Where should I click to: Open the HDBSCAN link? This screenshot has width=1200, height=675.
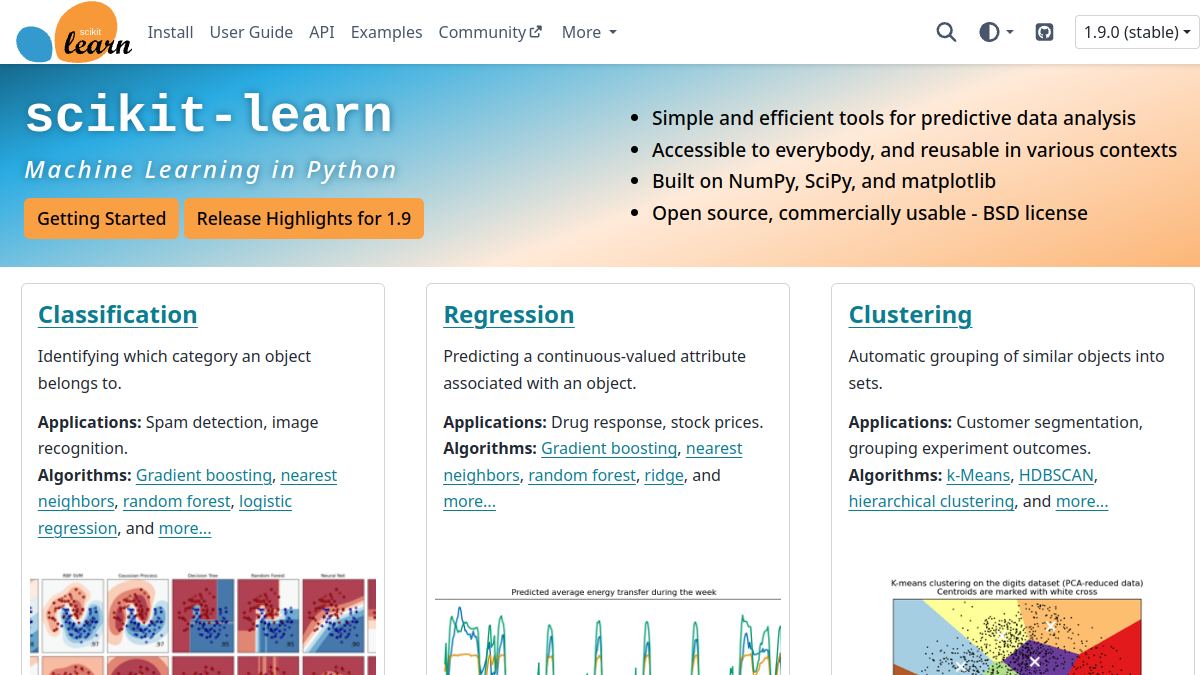[1057, 475]
